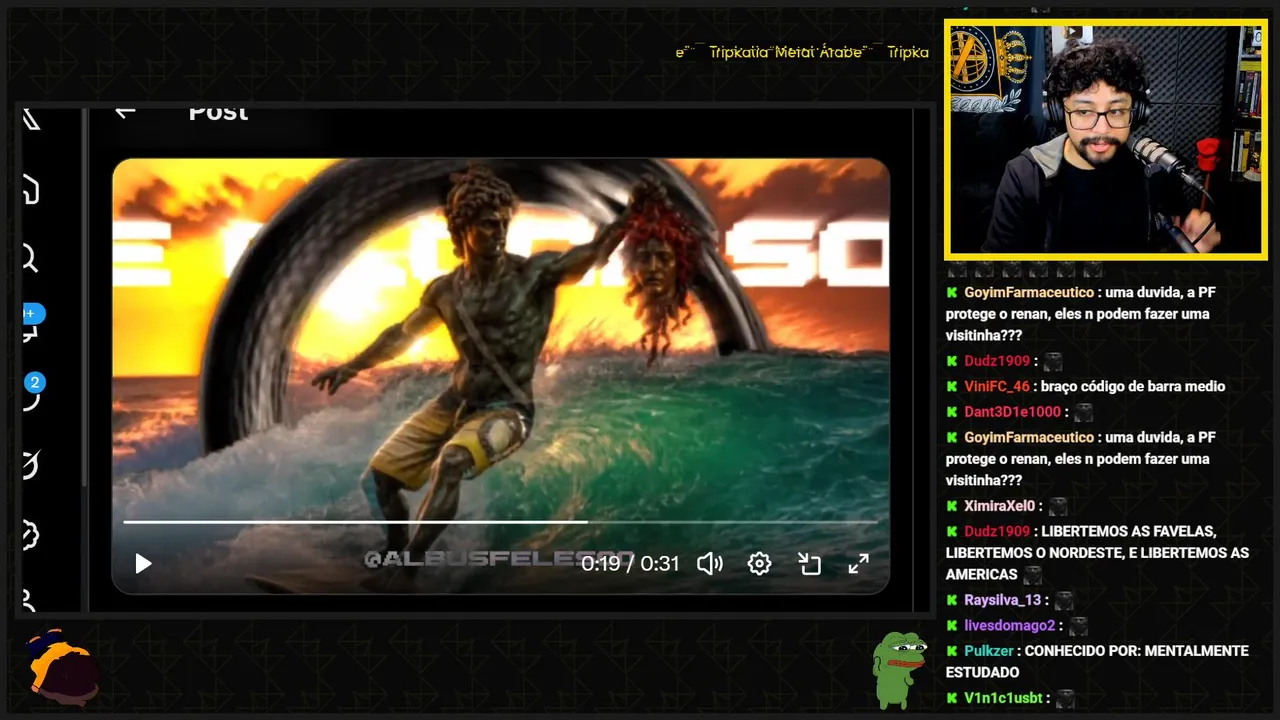Play the paused surfing statue video
Image resolution: width=1280 pixels, height=720 pixels.
(x=143, y=564)
